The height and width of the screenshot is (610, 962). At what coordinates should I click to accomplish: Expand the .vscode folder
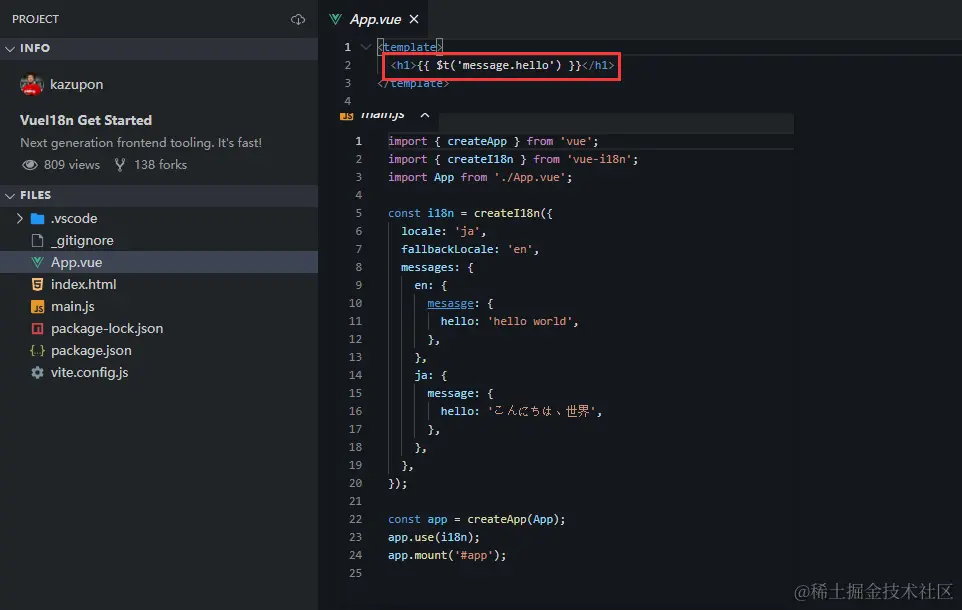click(19, 218)
